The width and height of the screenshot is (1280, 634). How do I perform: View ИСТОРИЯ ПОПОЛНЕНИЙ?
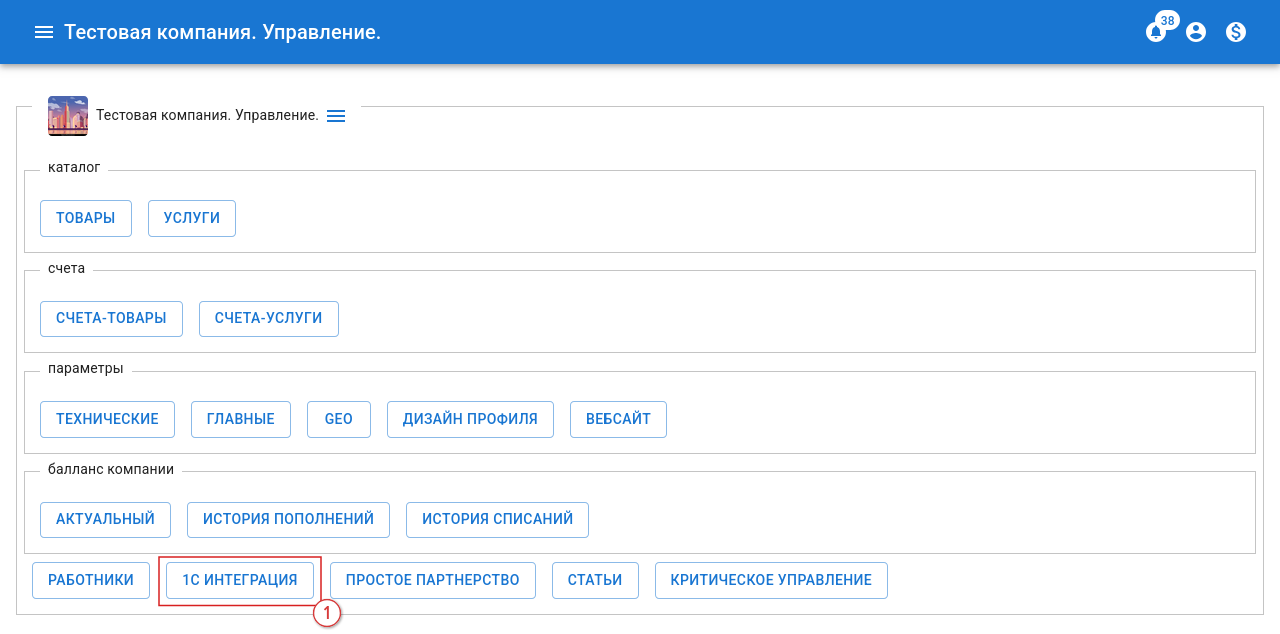288,519
